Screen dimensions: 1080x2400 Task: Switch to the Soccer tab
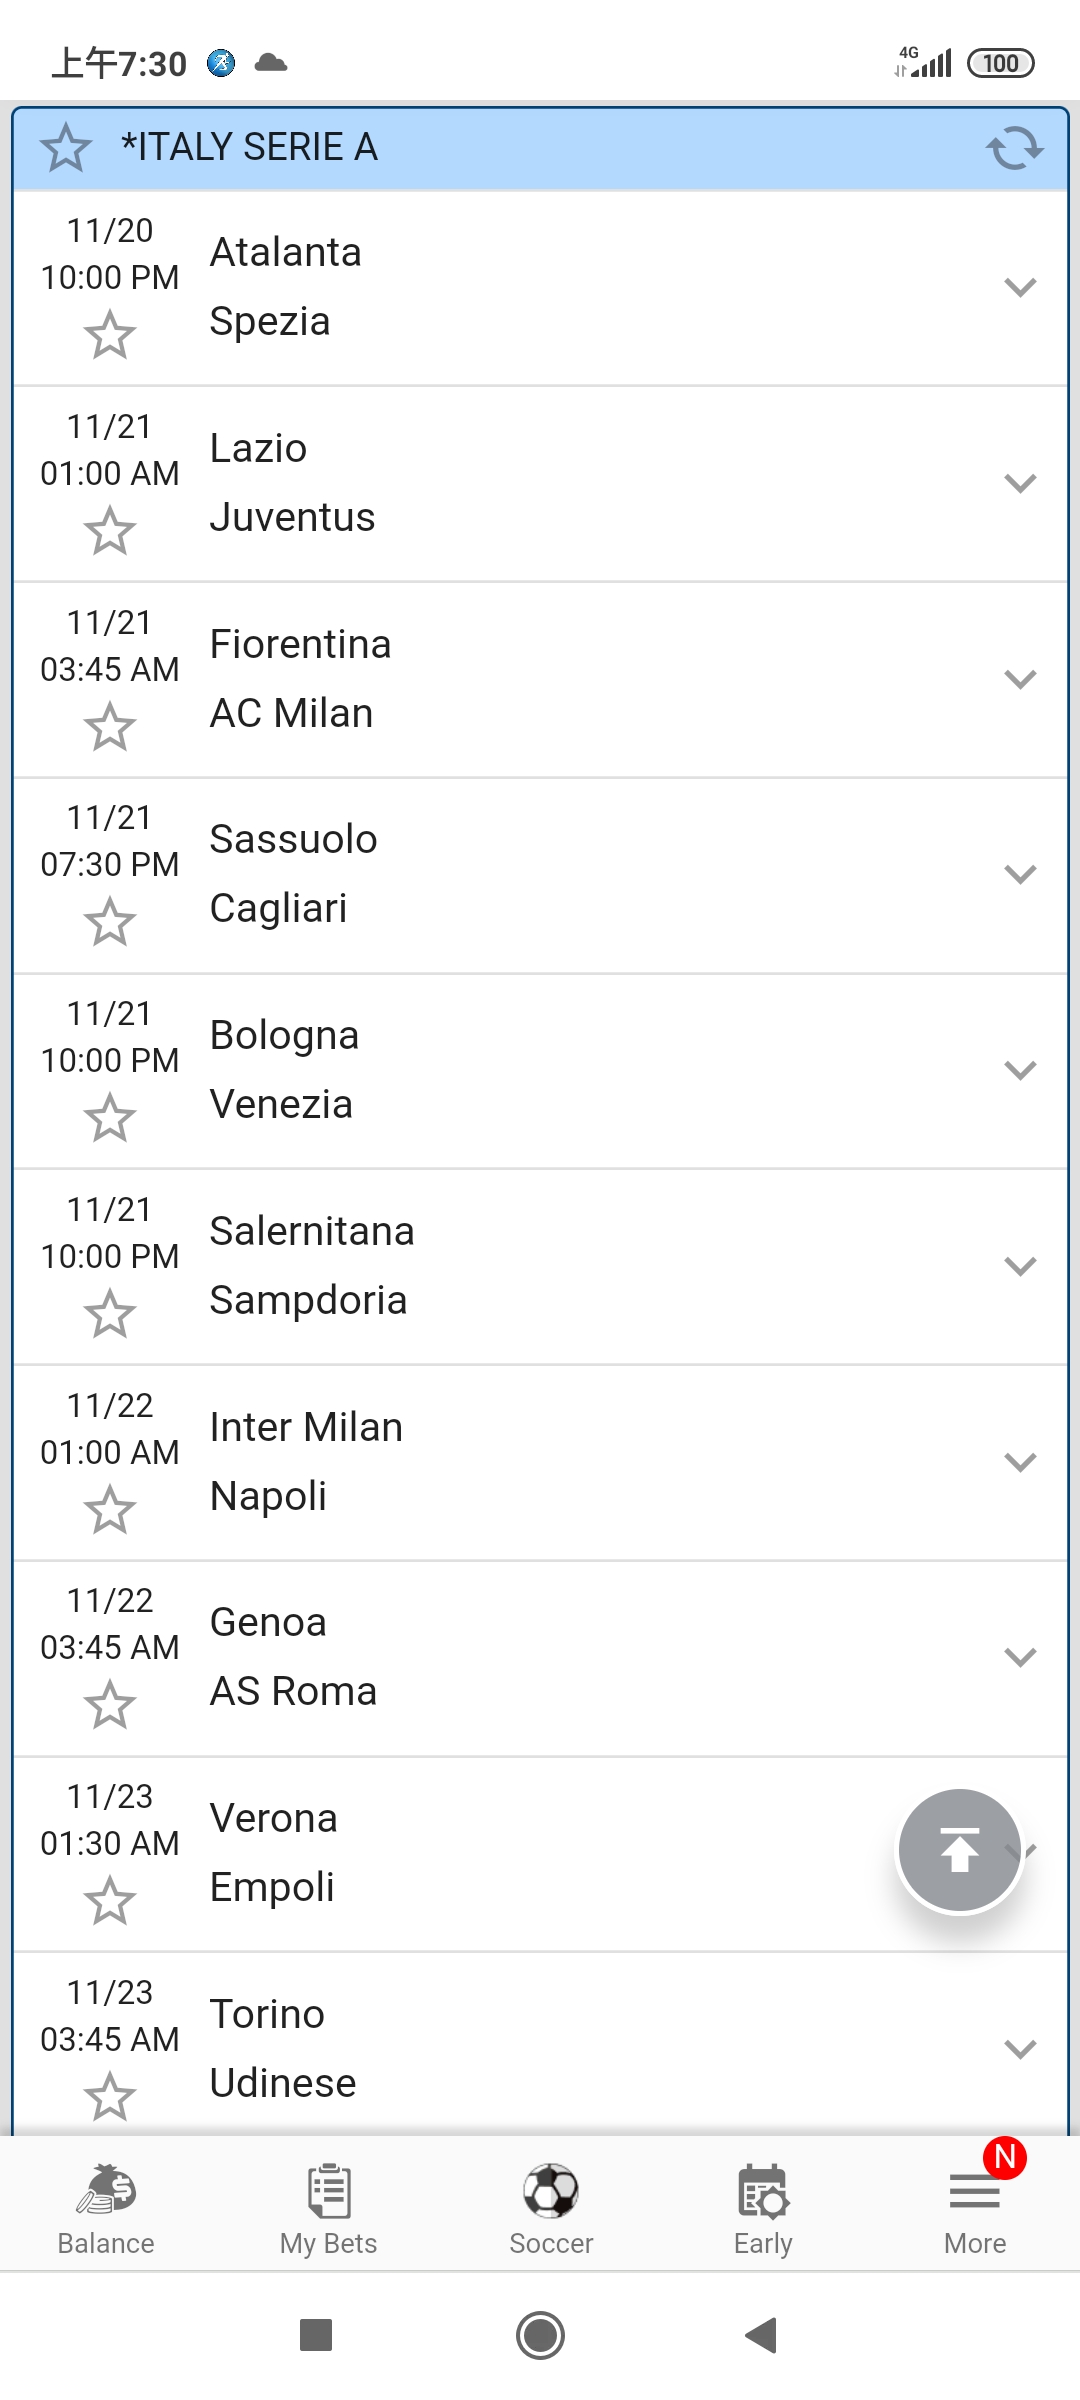click(551, 2208)
